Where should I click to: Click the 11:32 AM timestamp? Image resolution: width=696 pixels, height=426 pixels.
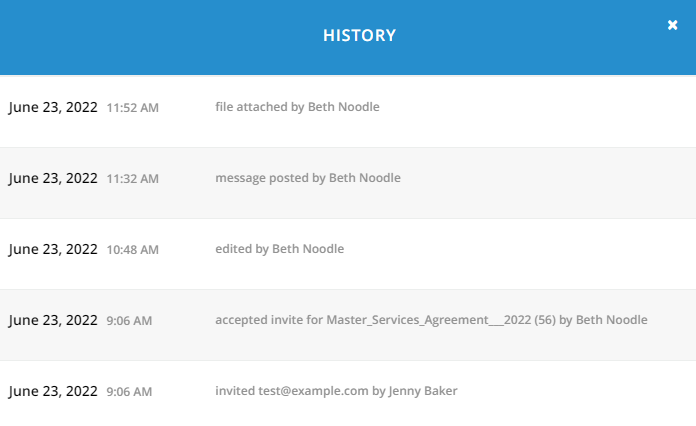pos(132,178)
